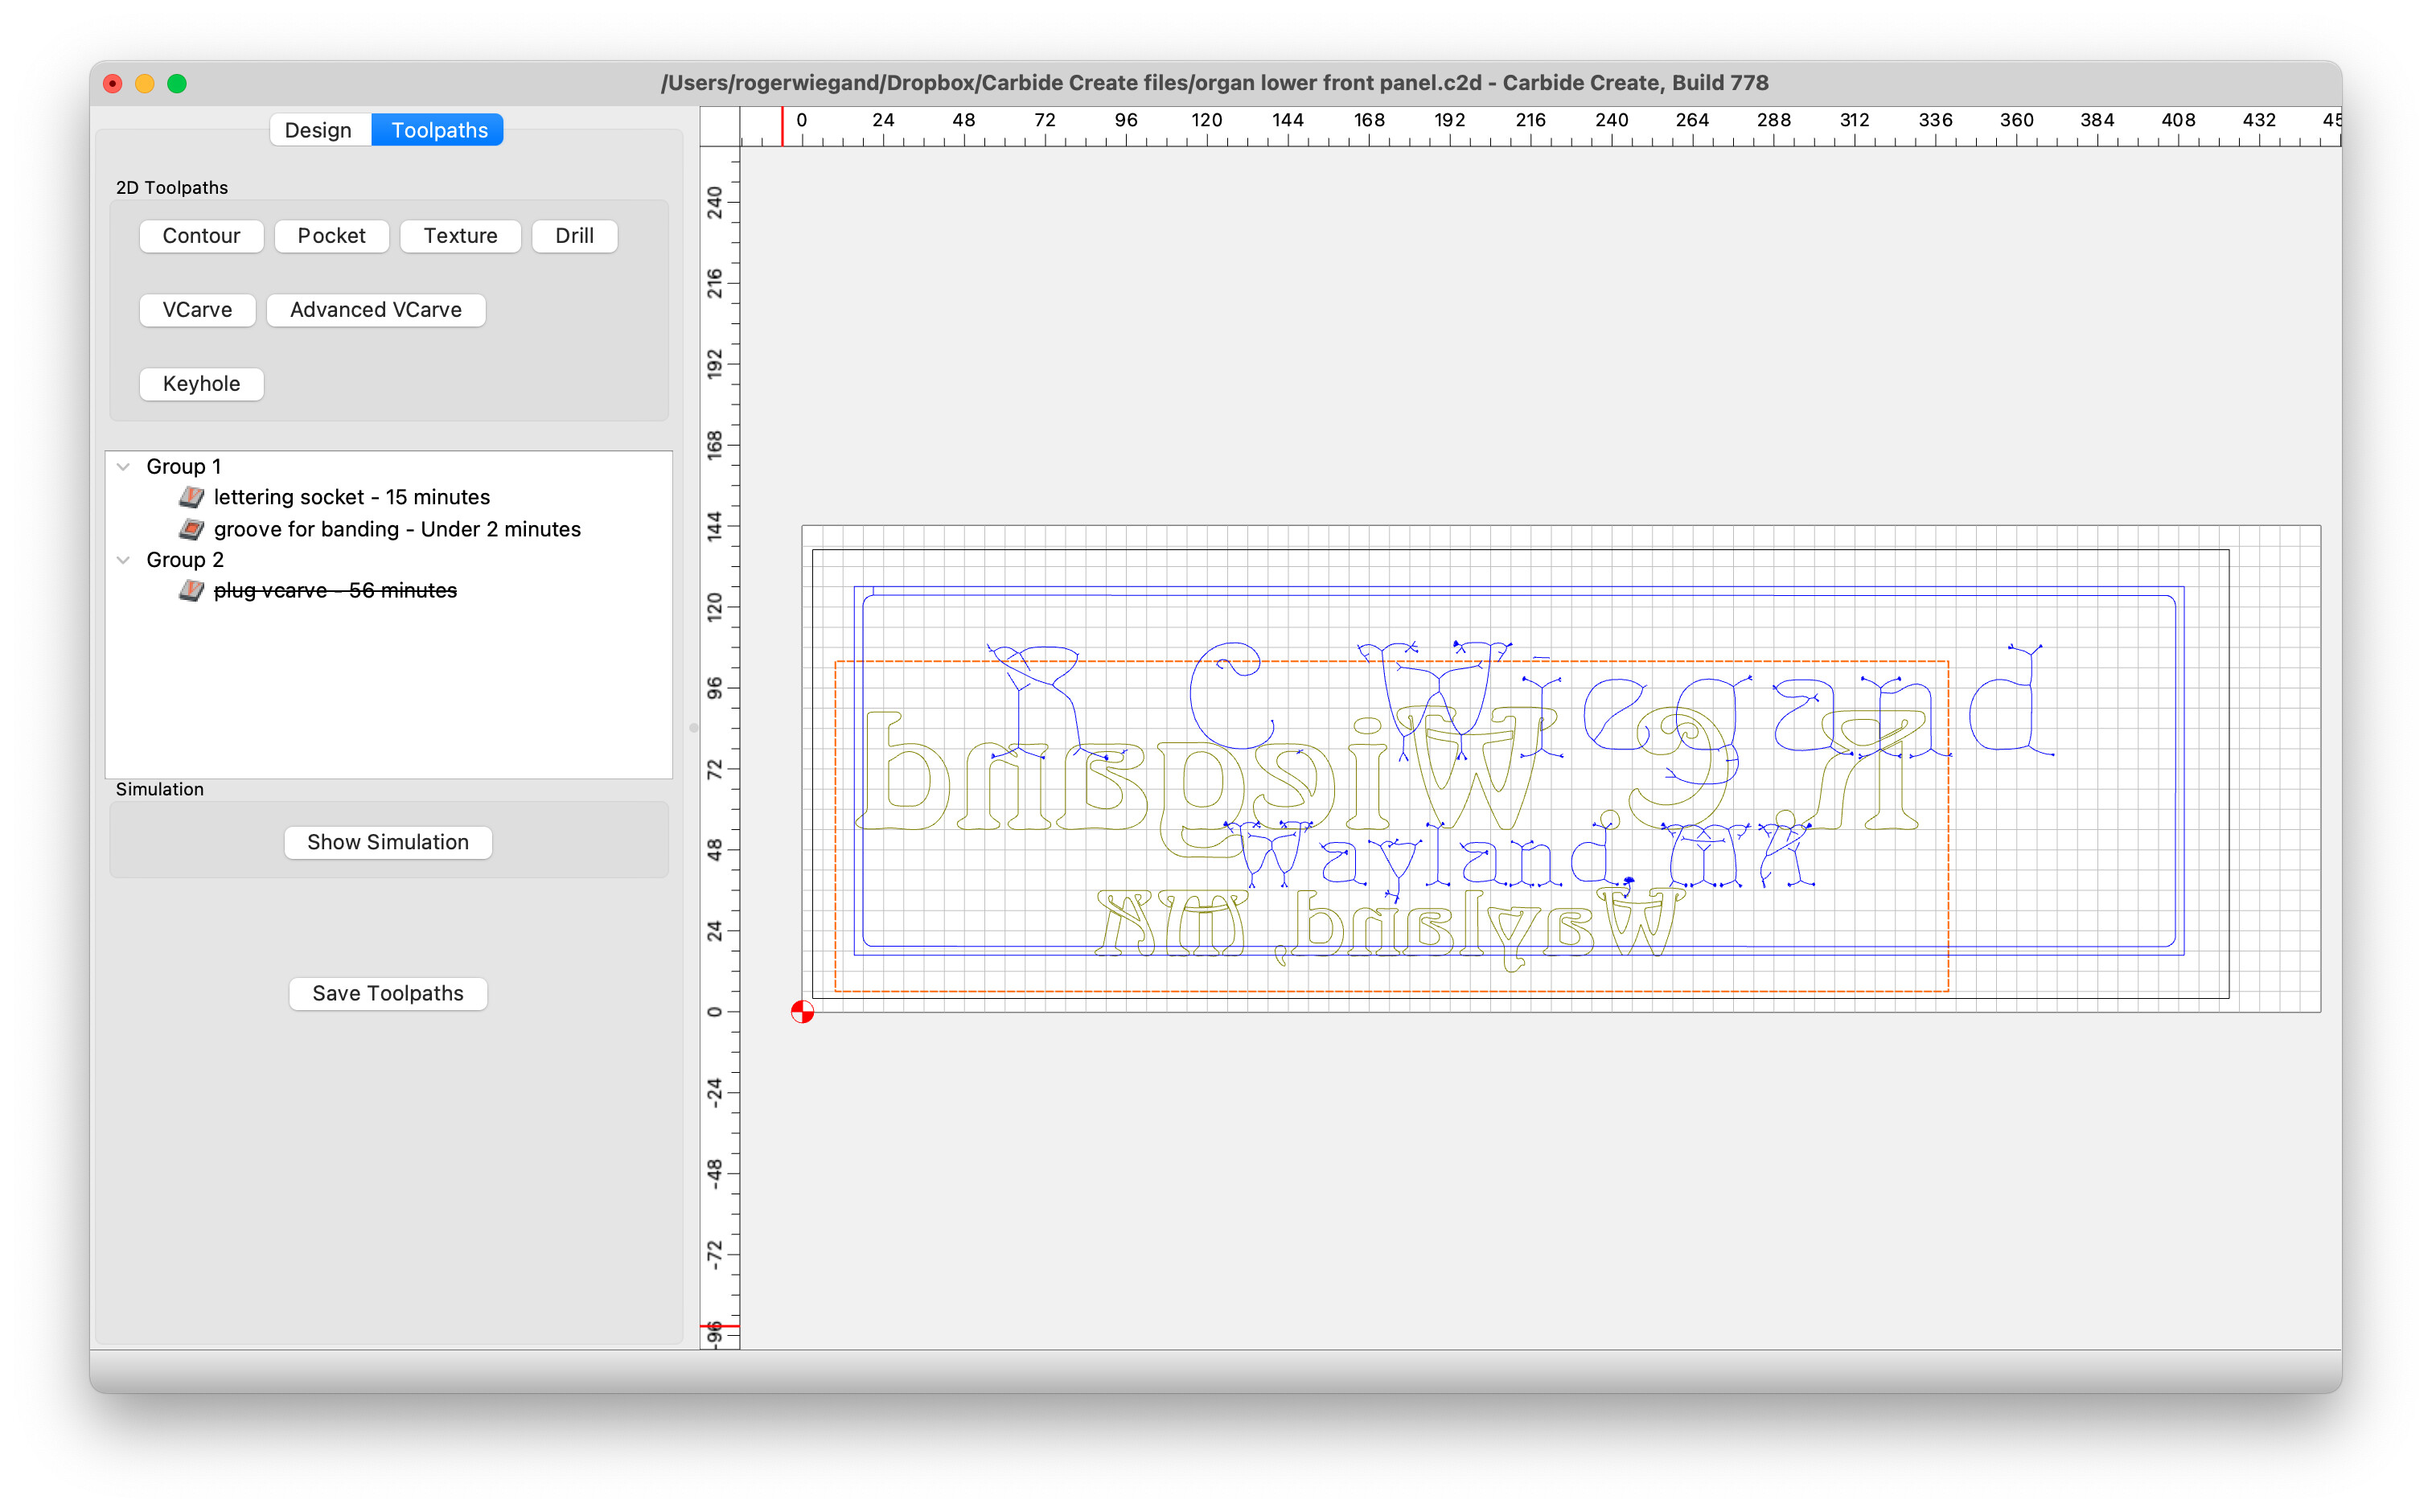Select the Group 1 label
The image size is (2432, 1512).
pyautogui.click(x=184, y=466)
